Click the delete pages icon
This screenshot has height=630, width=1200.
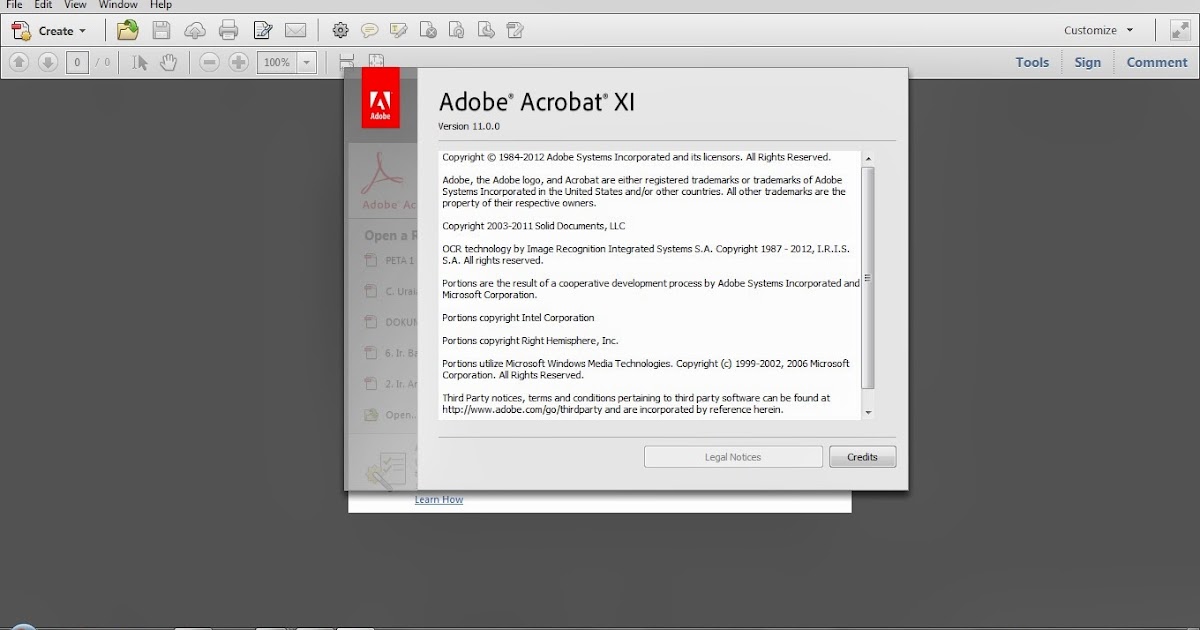(427, 30)
